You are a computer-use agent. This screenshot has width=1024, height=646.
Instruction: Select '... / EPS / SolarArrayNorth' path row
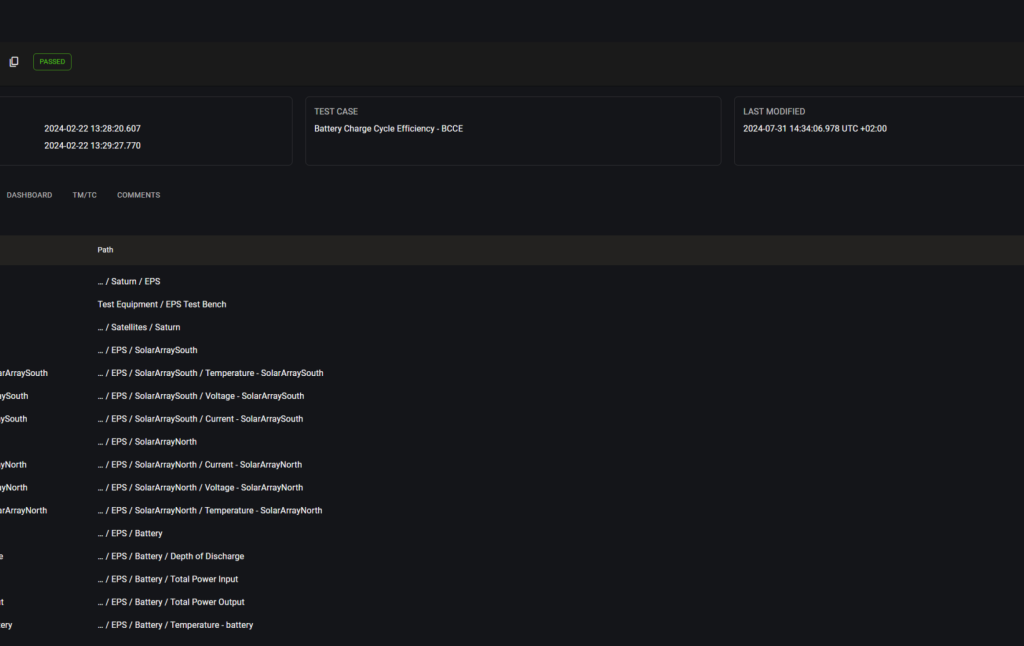pyautogui.click(x=512, y=442)
